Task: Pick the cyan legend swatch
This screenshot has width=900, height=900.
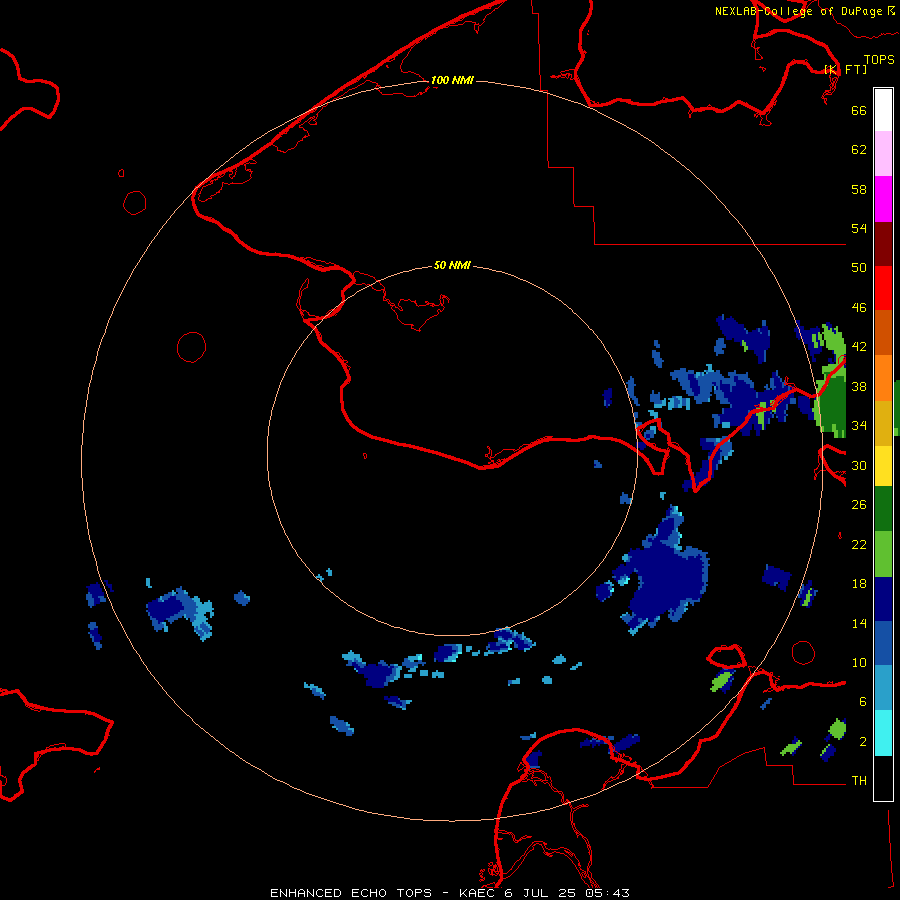Action: click(x=883, y=733)
